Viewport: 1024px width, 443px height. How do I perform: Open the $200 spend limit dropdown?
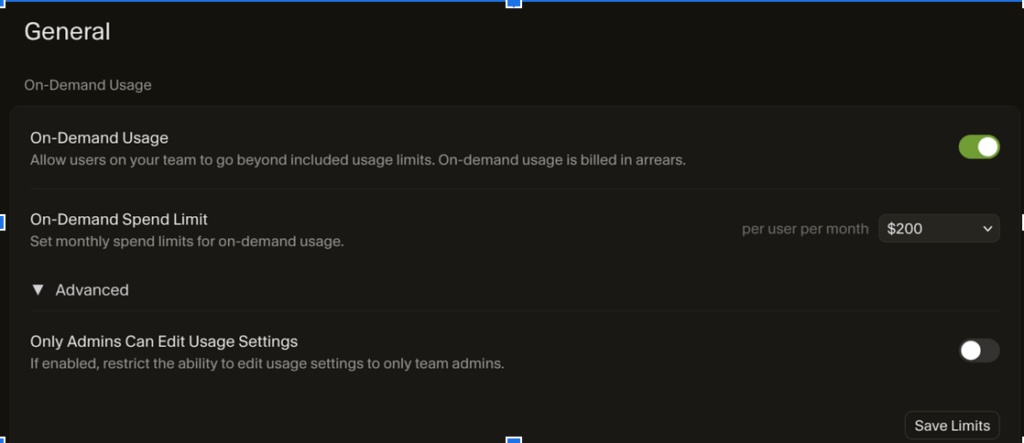[x=938, y=229]
